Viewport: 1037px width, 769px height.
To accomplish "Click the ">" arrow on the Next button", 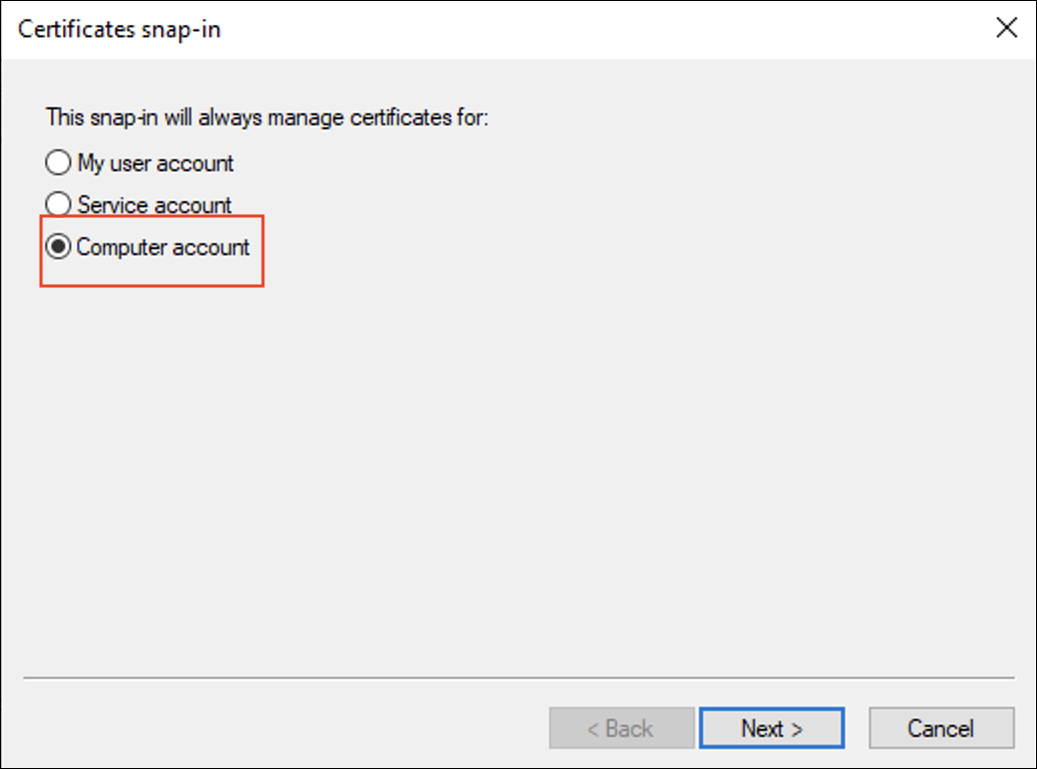I will point(796,730).
